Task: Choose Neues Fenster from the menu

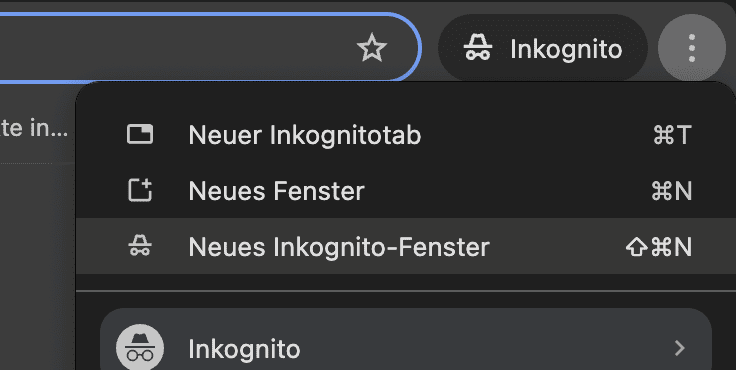Action: (x=406, y=191)
